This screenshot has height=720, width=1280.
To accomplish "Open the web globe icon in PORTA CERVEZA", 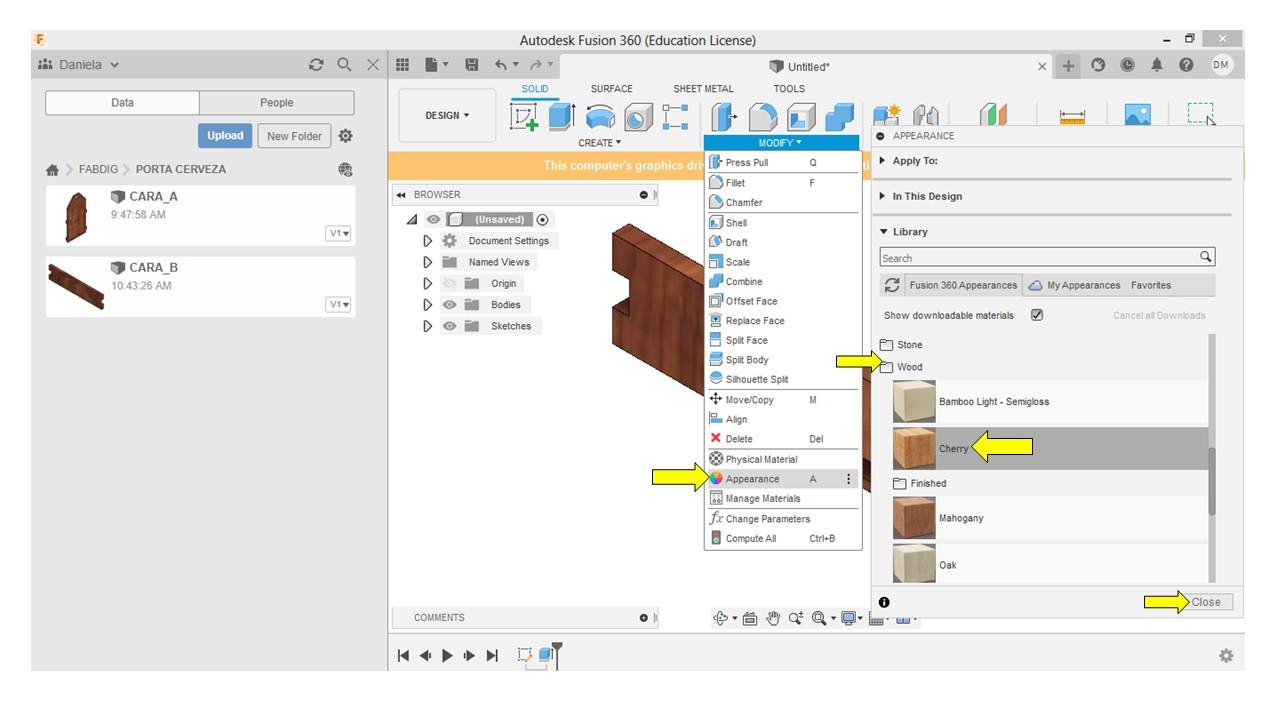I will click(345, 169).
